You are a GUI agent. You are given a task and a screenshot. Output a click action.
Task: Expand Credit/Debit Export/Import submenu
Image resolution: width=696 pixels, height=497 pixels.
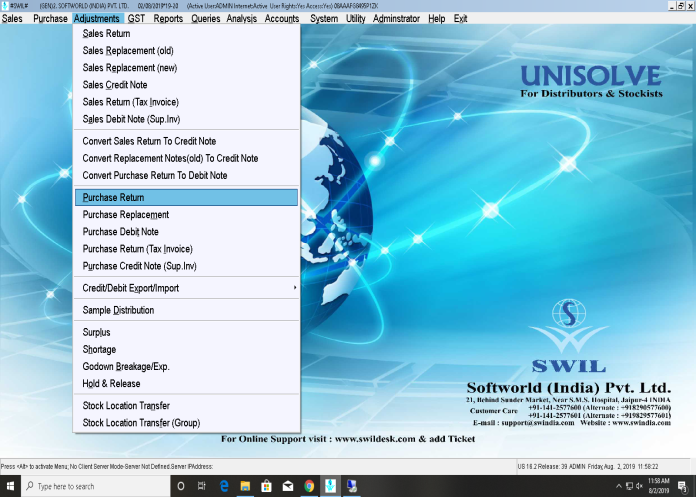pyautogui.click(x=186, y=288)
